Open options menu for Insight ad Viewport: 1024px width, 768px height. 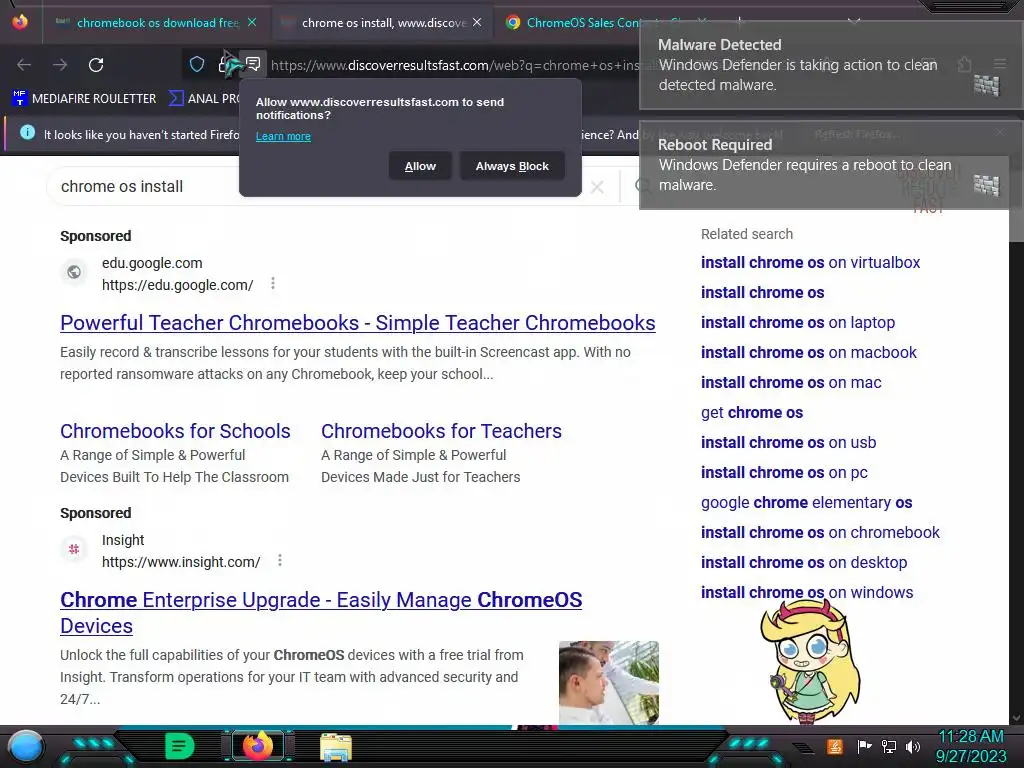pos(280,560)
